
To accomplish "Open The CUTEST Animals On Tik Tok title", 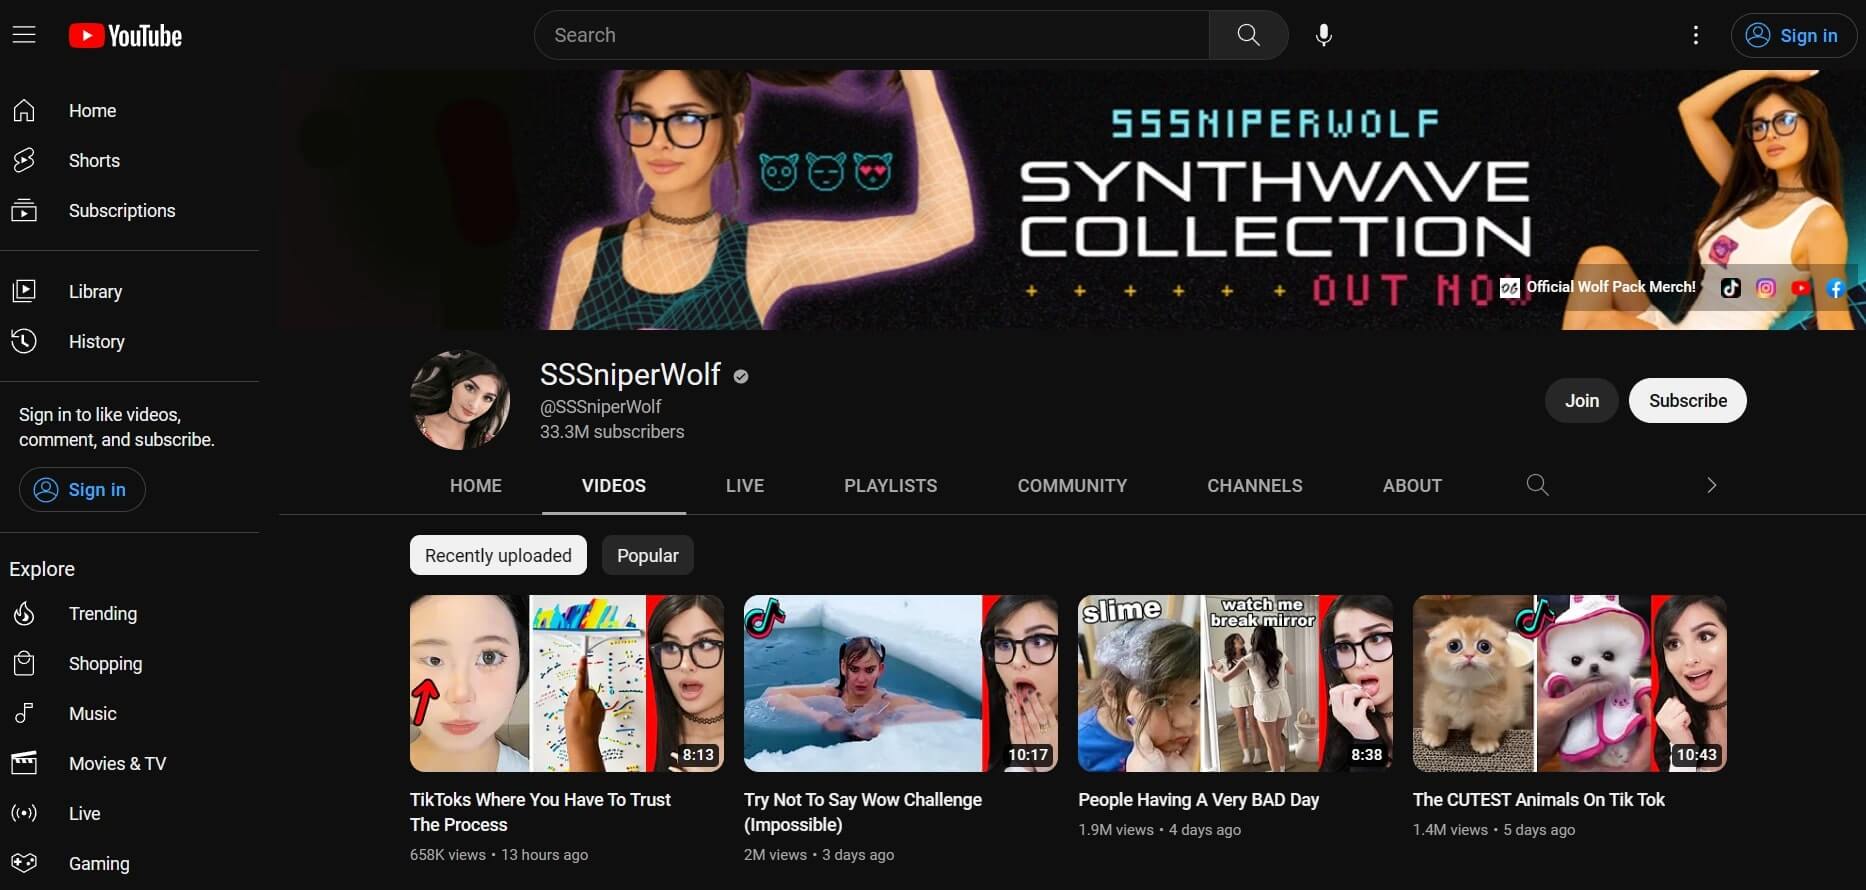I will pos(1539,799).
